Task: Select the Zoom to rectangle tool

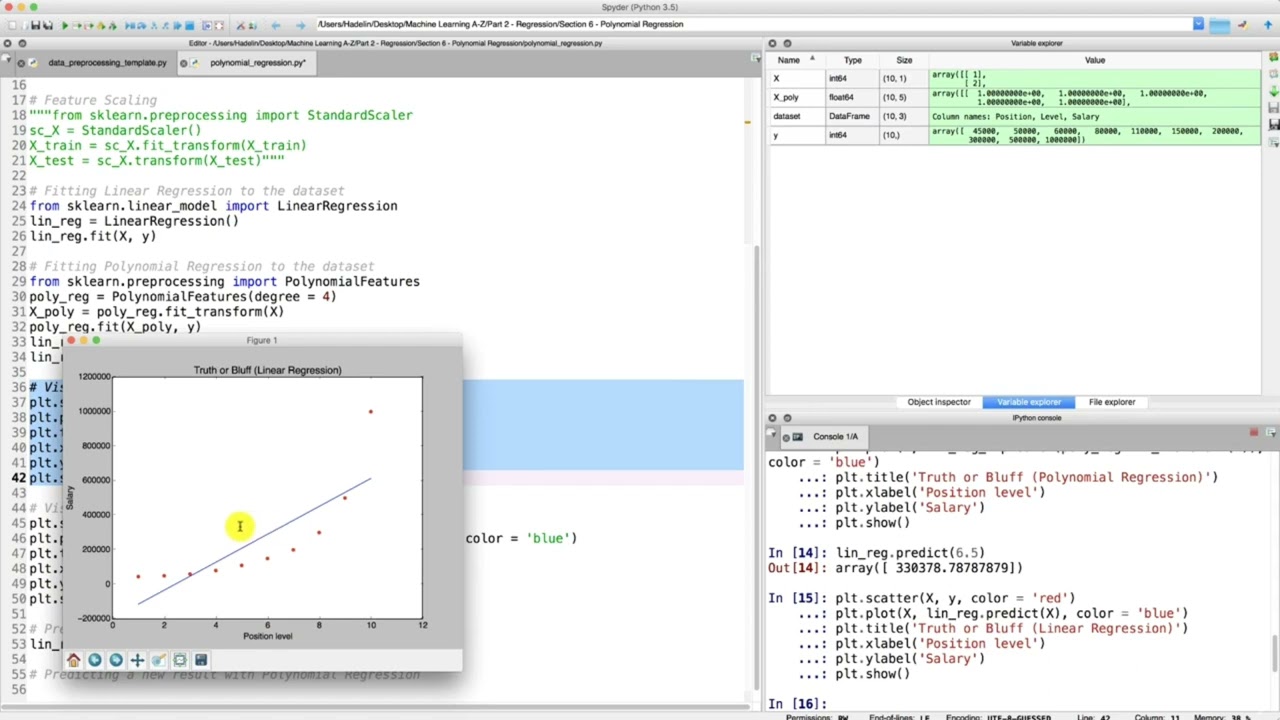Action: point(158,660)
